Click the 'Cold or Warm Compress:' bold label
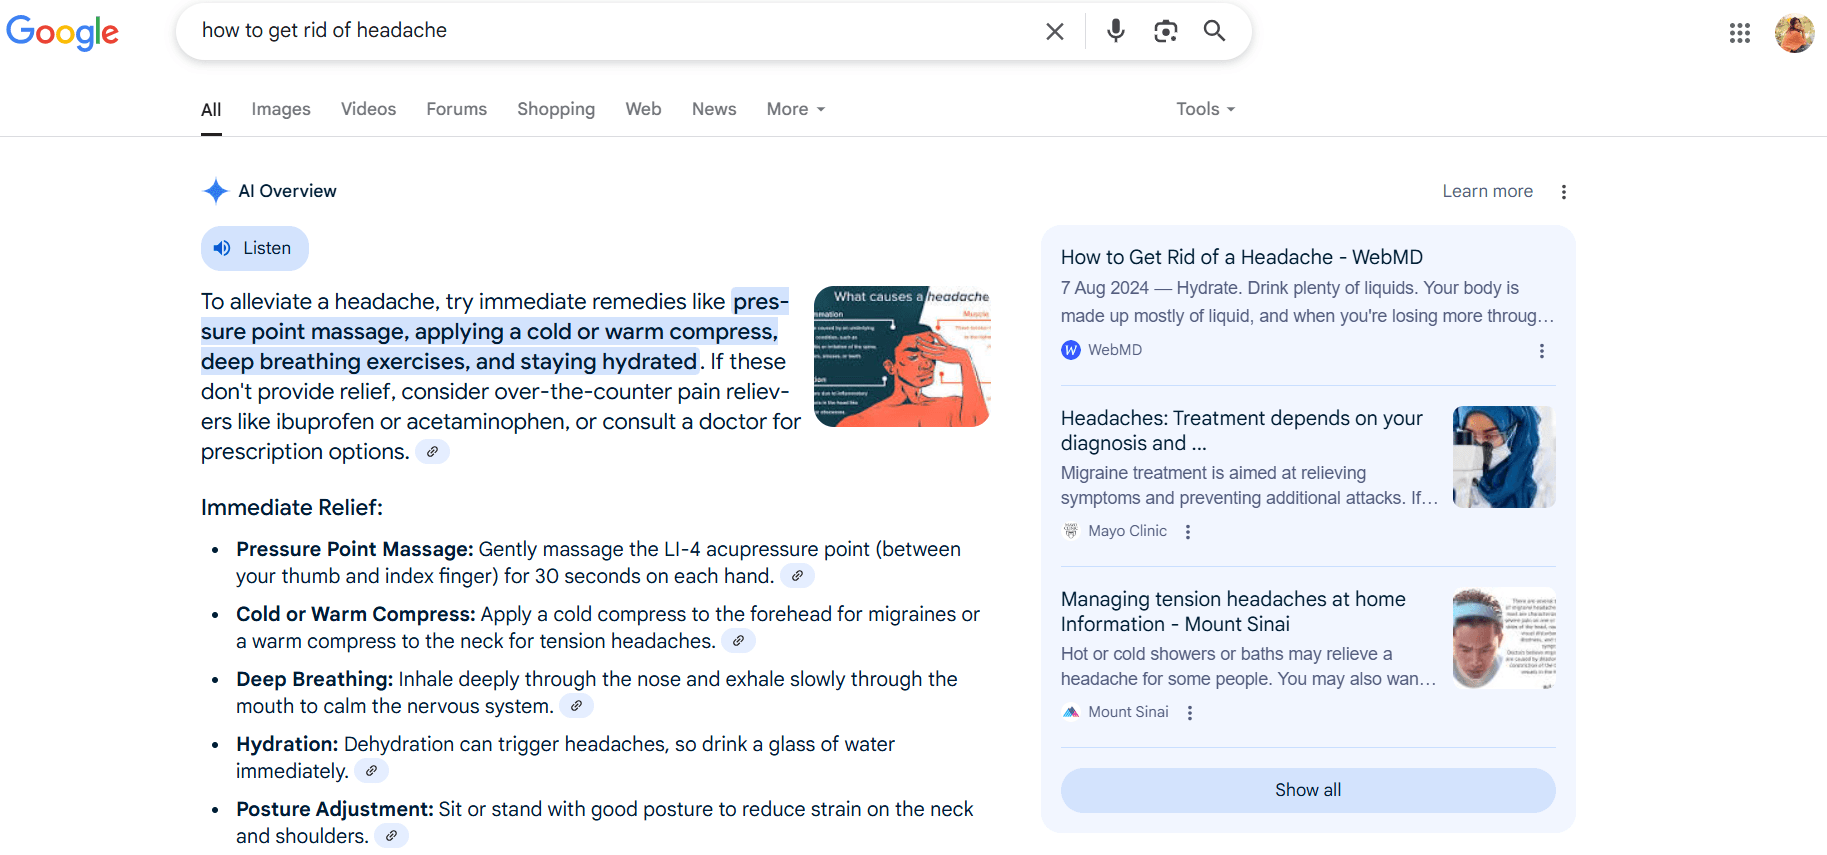 click(356, 614)
